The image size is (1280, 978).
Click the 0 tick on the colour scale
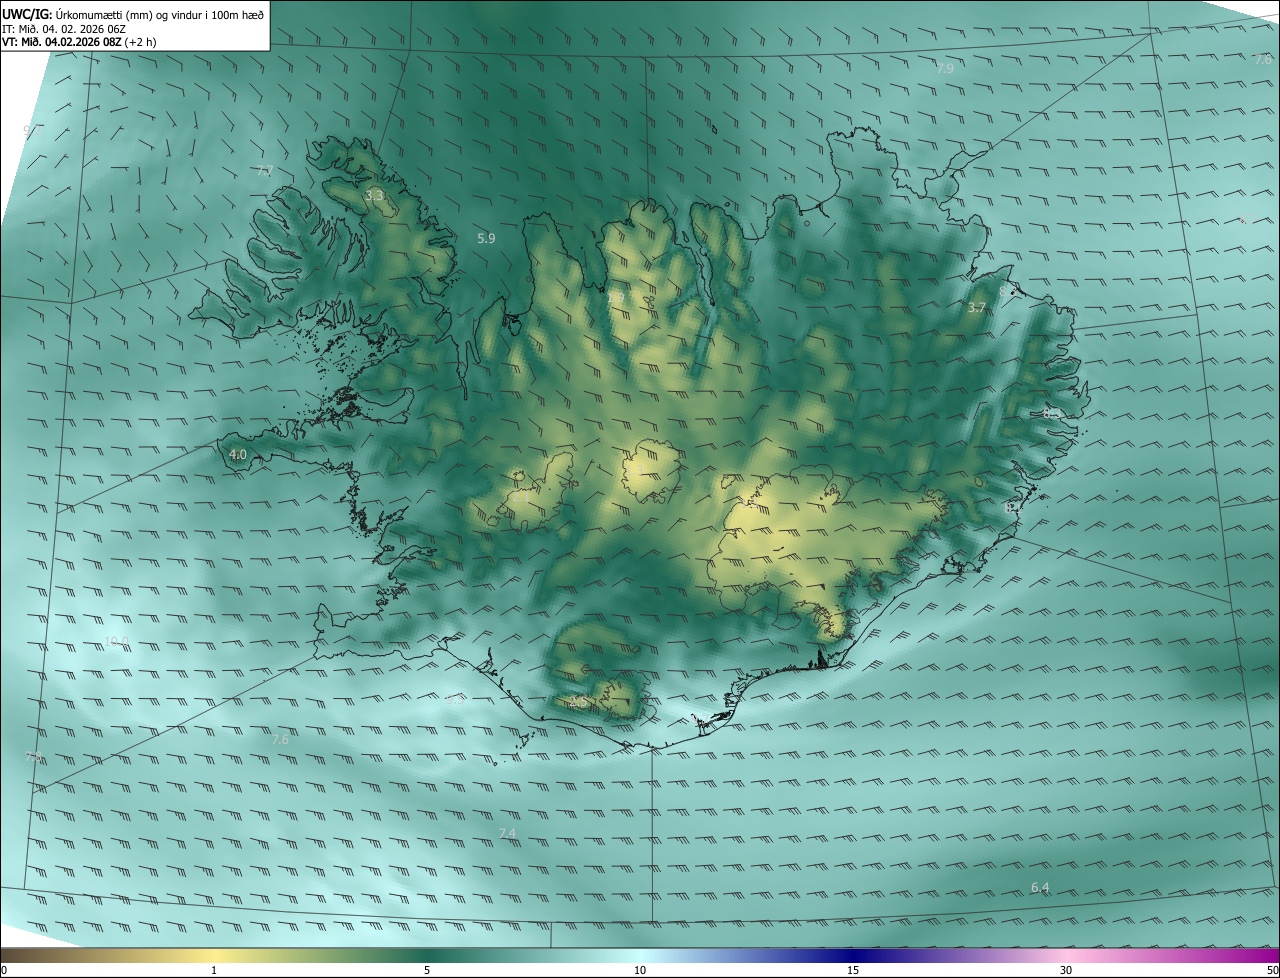(4, 970)
